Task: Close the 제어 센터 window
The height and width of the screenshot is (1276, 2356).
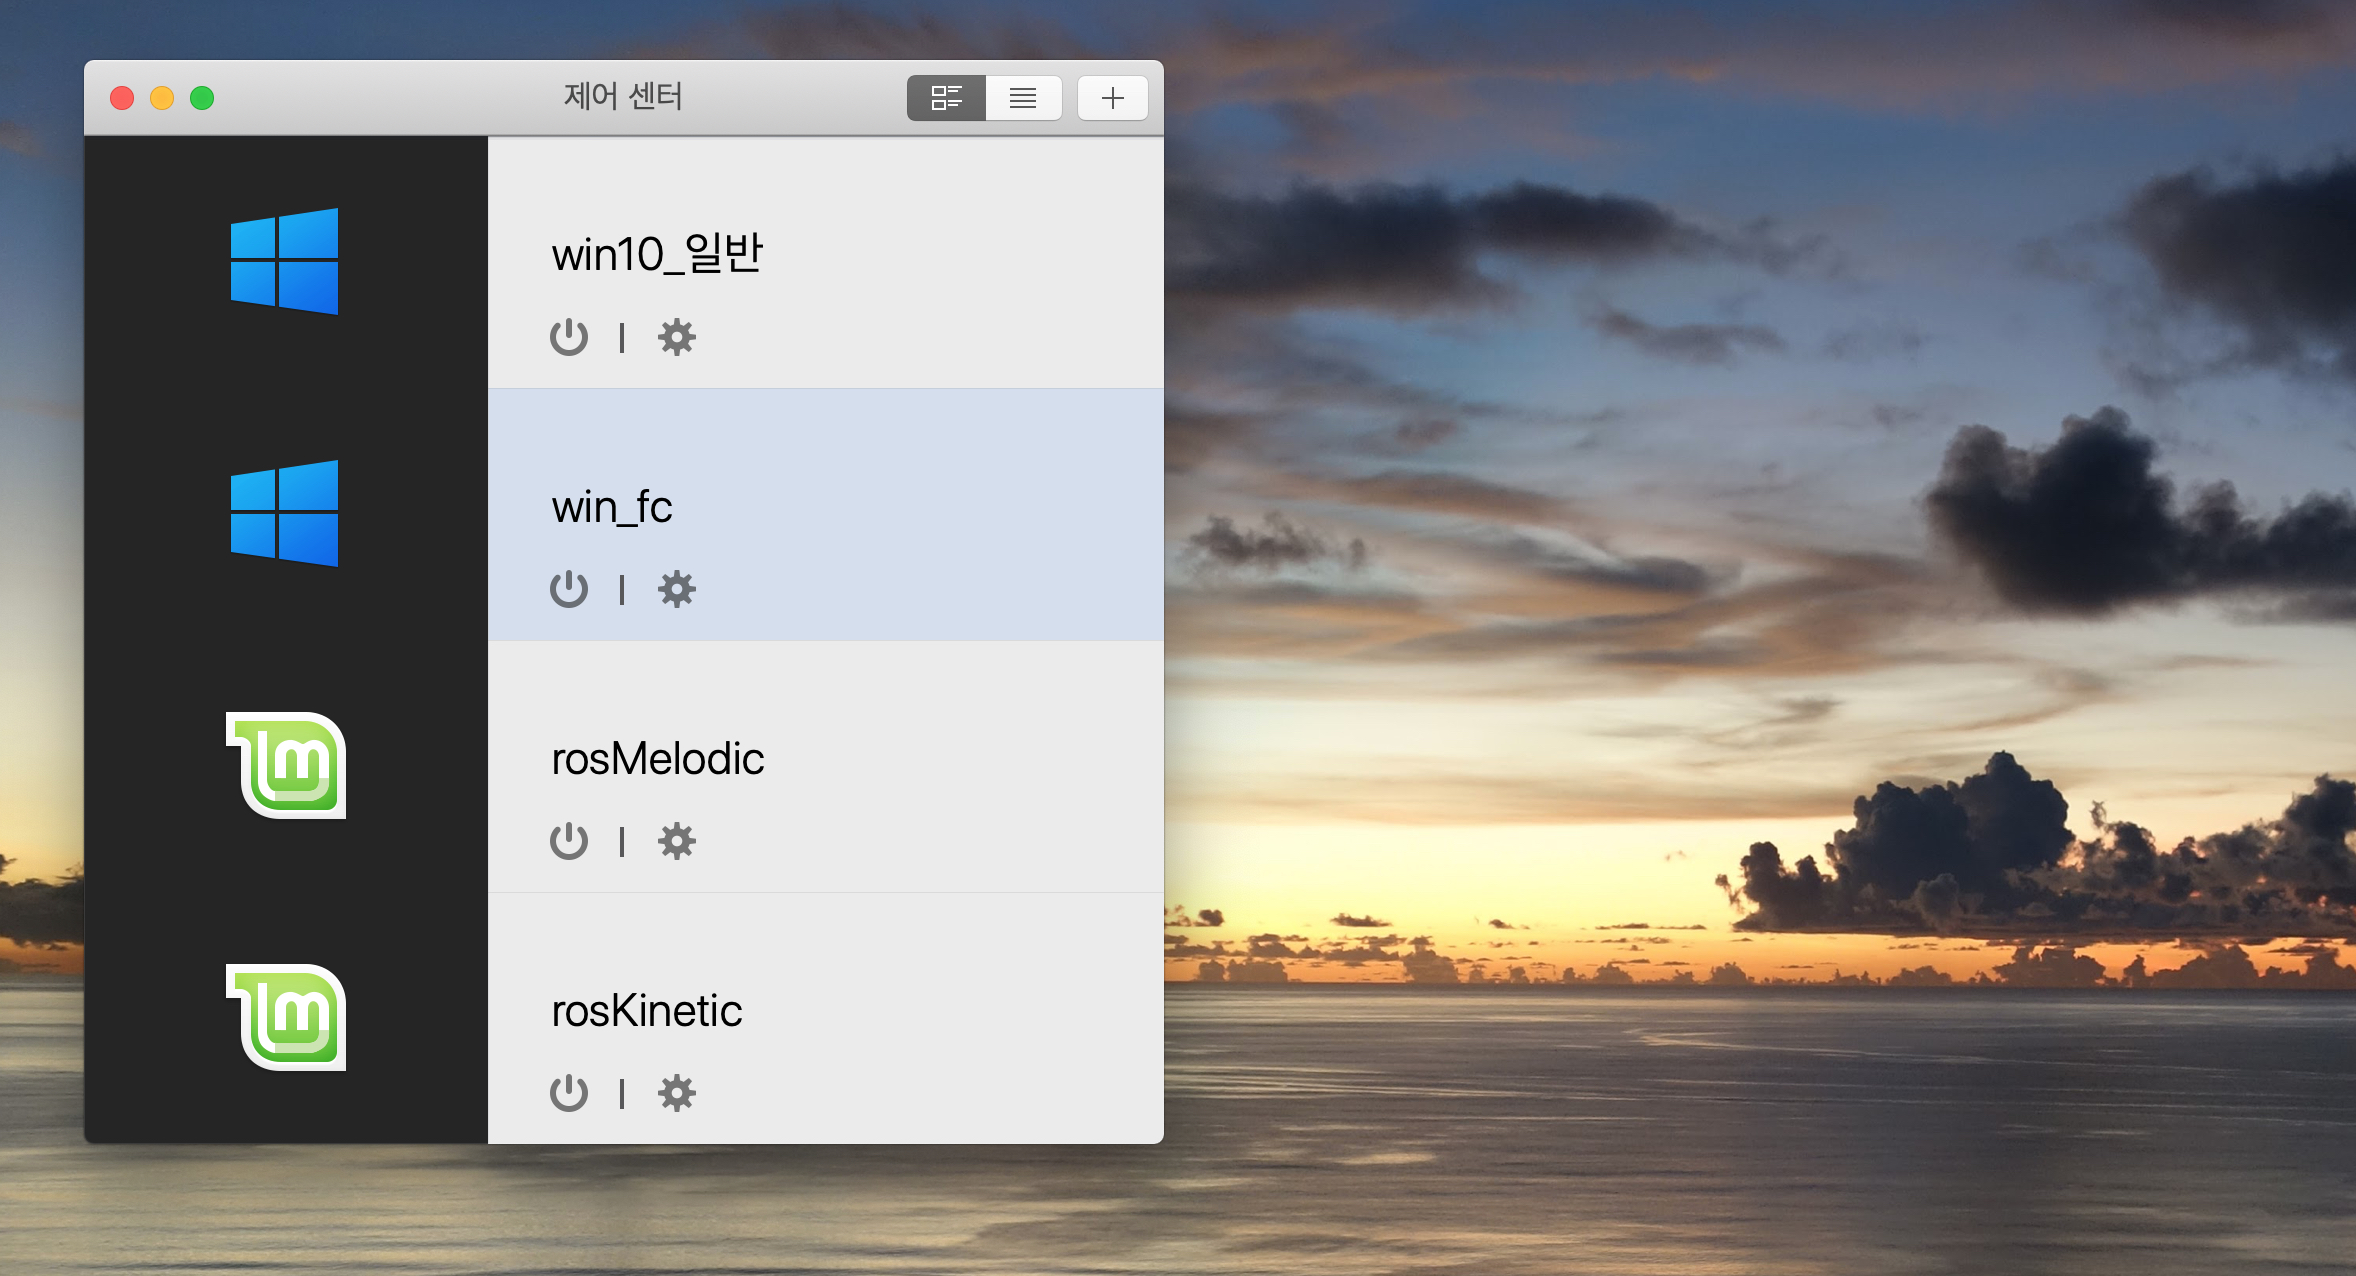Action: (122, 98)
